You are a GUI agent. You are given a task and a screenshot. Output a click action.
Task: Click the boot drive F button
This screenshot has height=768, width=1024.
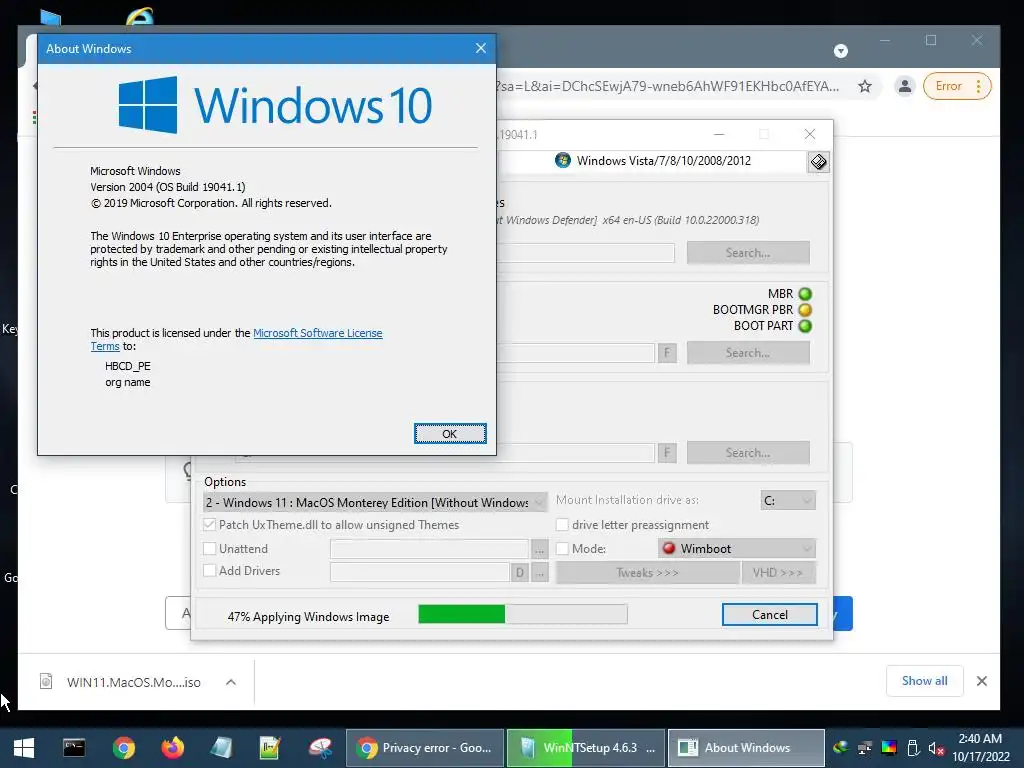coord(667,353)
